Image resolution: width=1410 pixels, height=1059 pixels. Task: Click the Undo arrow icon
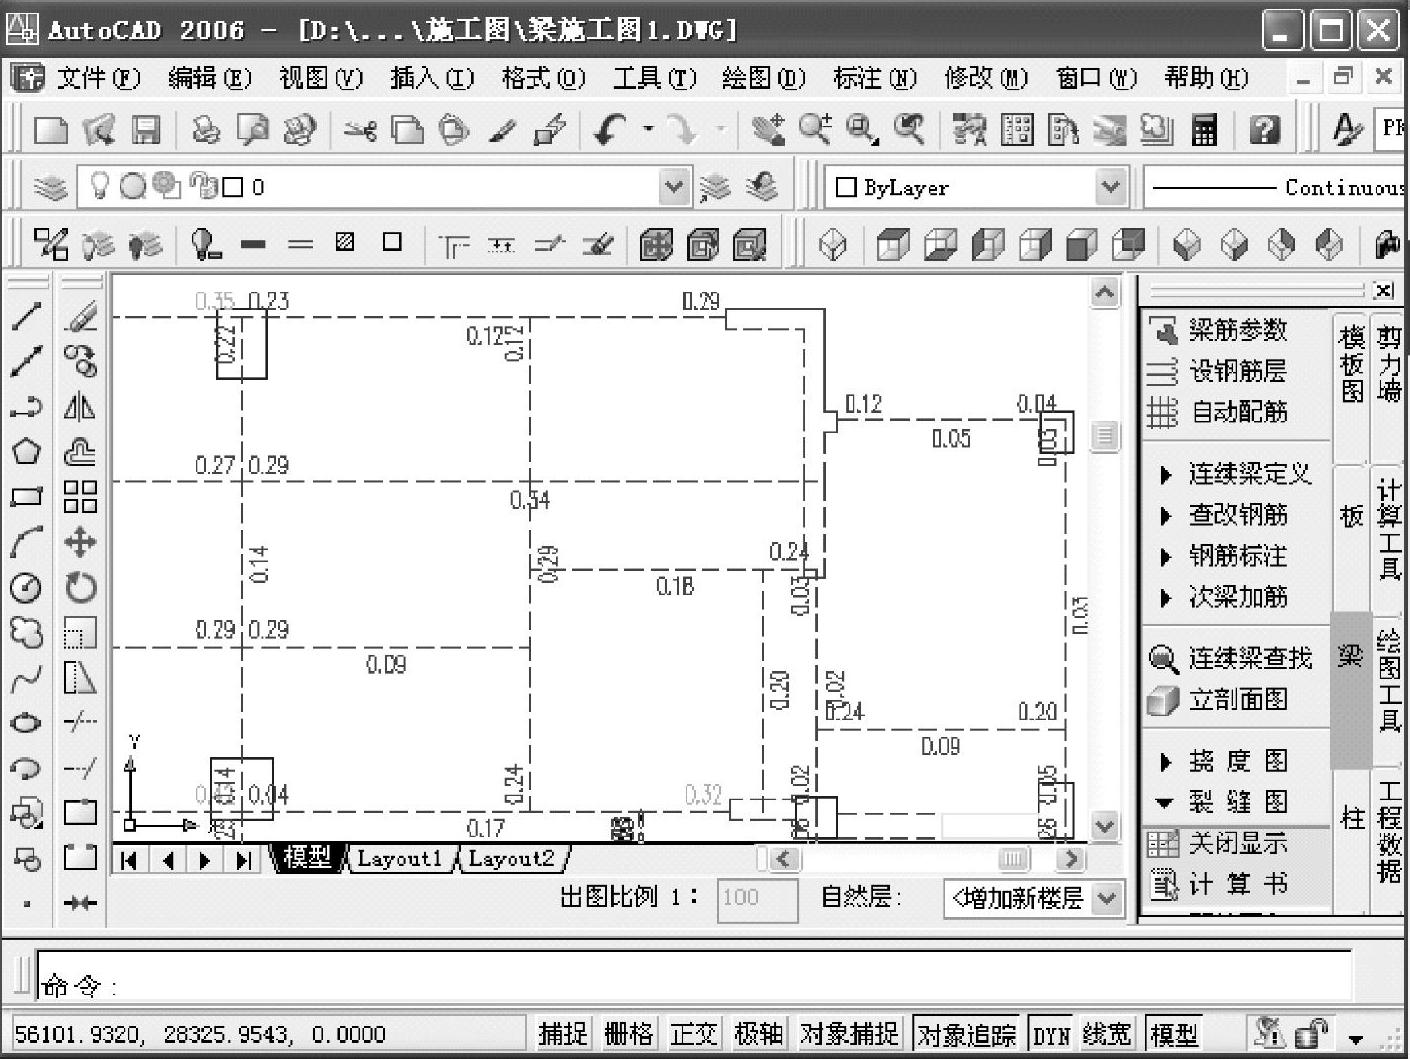click(x=611, y=129)
